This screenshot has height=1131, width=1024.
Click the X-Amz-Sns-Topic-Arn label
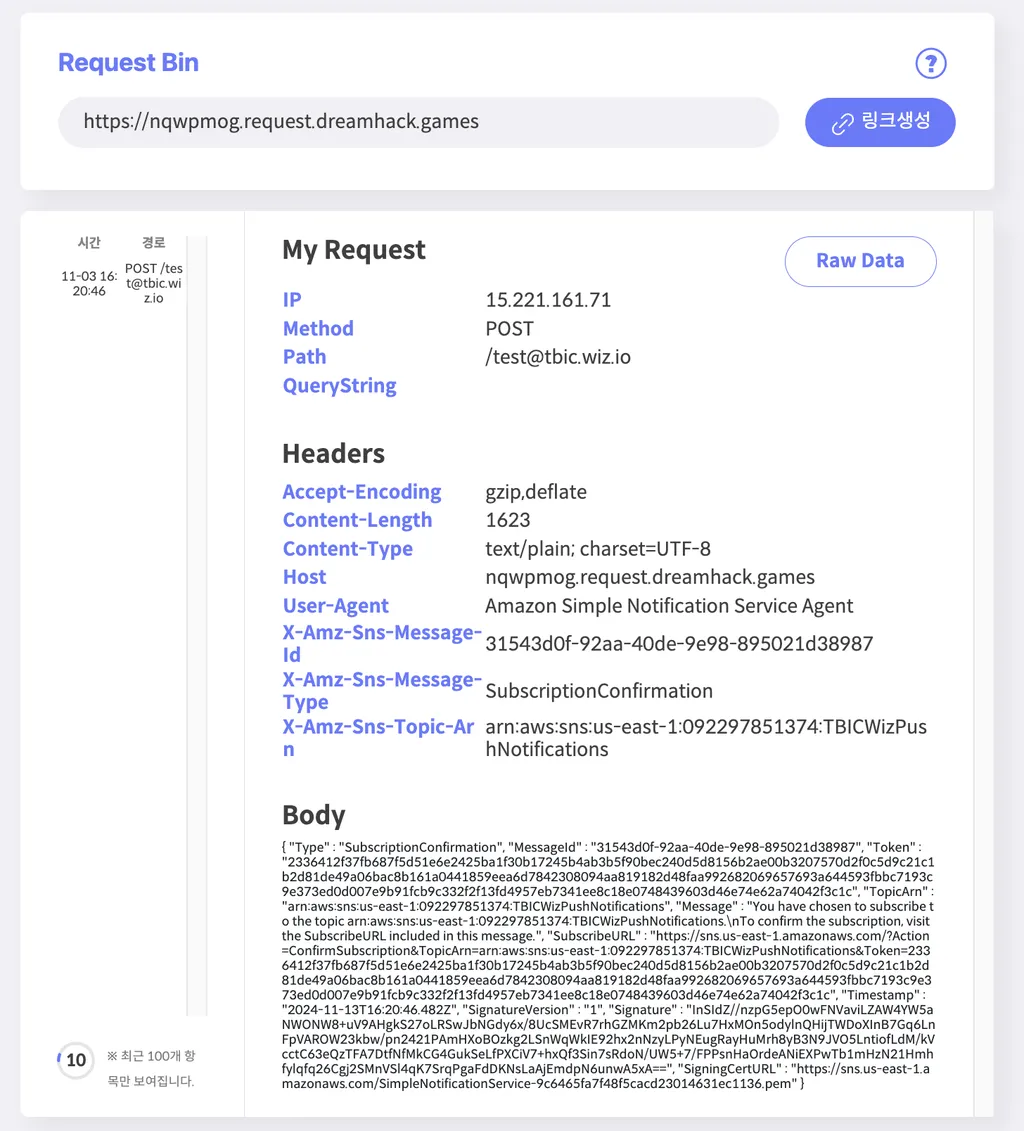click(378, 738)
